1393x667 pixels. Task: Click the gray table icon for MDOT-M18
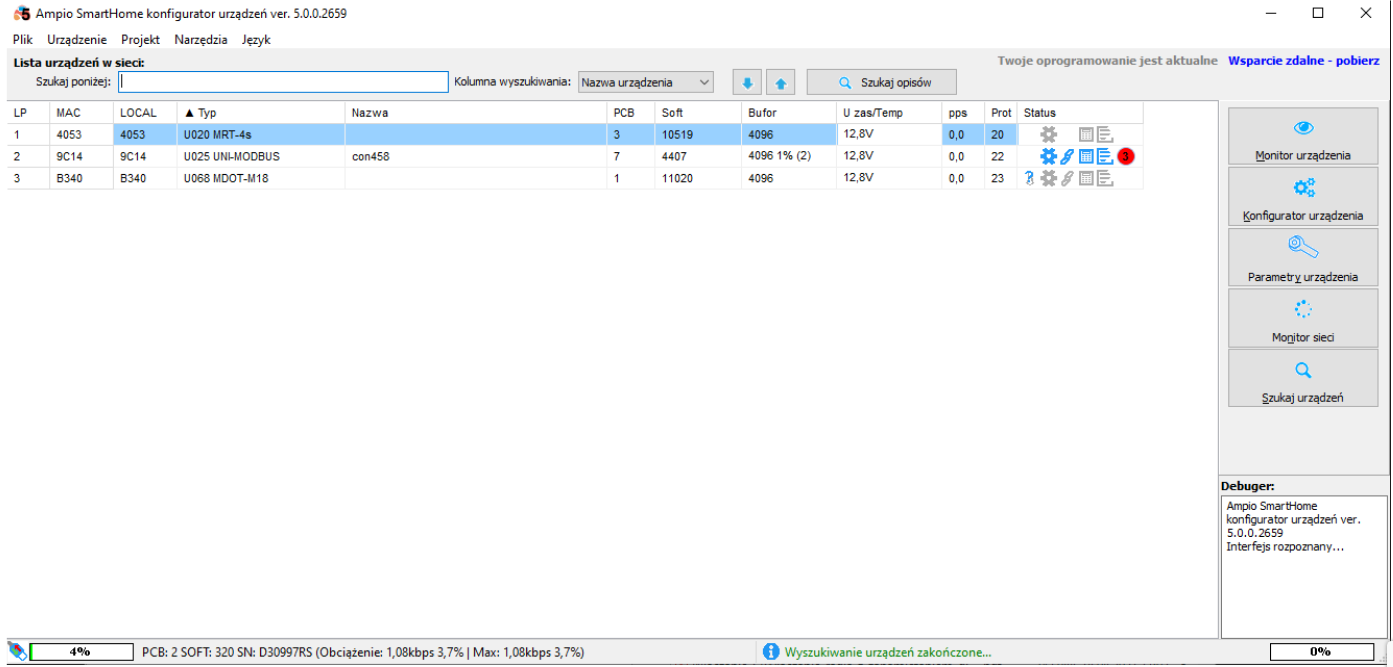(1086, 178)
